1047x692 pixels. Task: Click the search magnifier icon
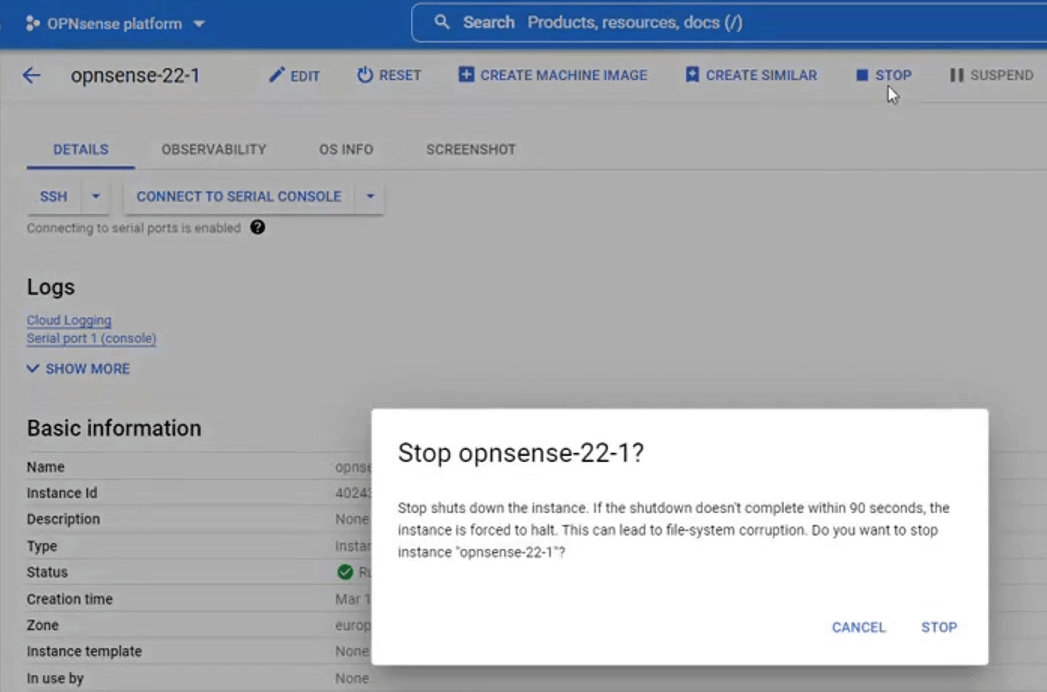(441, 22)
